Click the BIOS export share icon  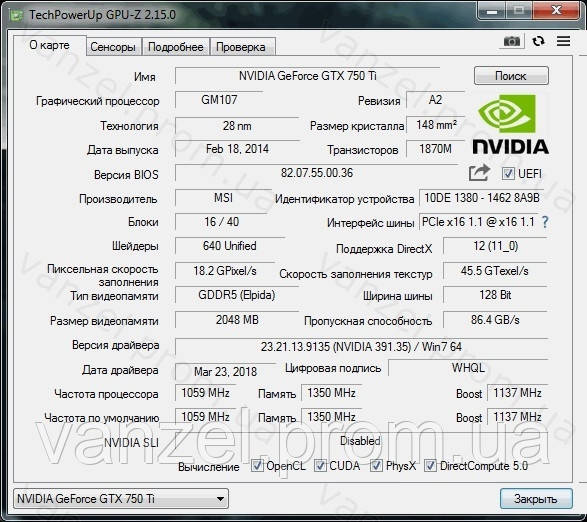point(479,173)
